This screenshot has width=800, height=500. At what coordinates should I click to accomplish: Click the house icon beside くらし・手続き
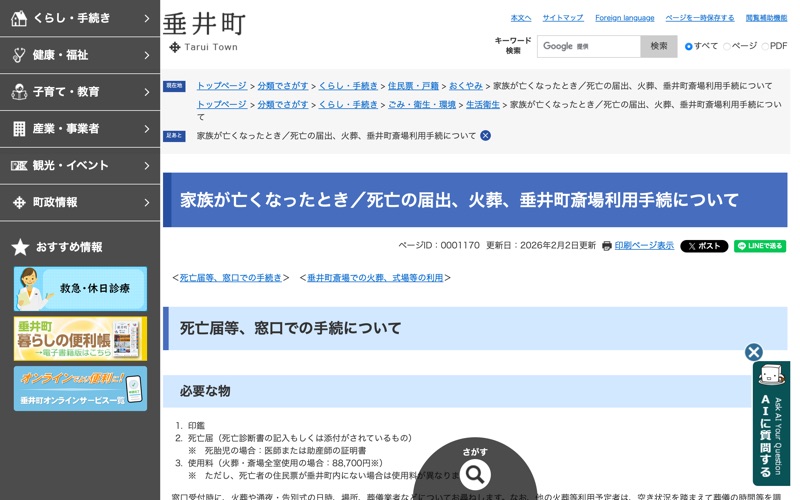pos(19,18)
